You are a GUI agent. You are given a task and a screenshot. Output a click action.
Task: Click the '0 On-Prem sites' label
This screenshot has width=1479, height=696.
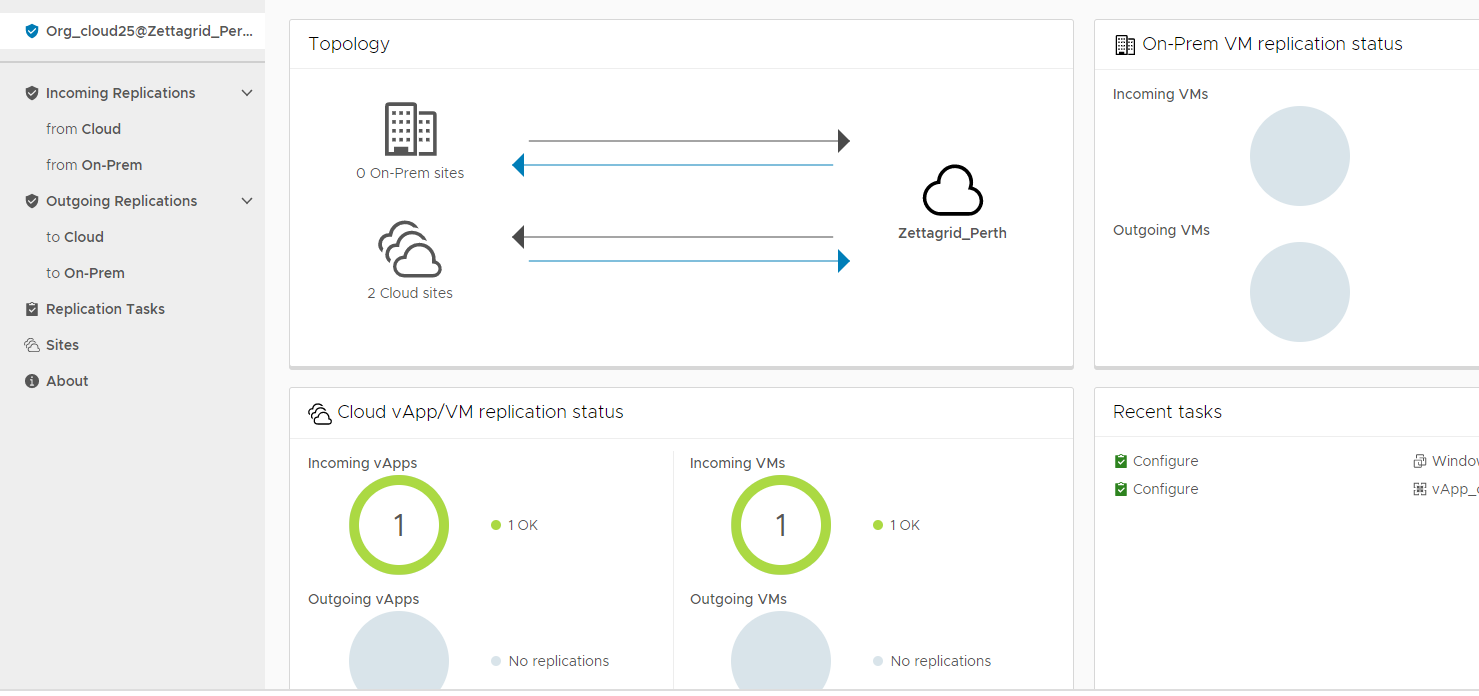(410, 173)
